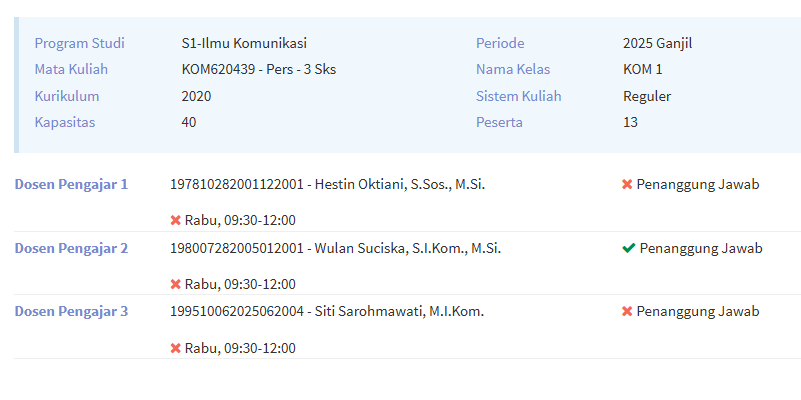Click the Peserta count 13
This screenshot has width=801, height=400.
pyautogui.click(x=630, y=122)
